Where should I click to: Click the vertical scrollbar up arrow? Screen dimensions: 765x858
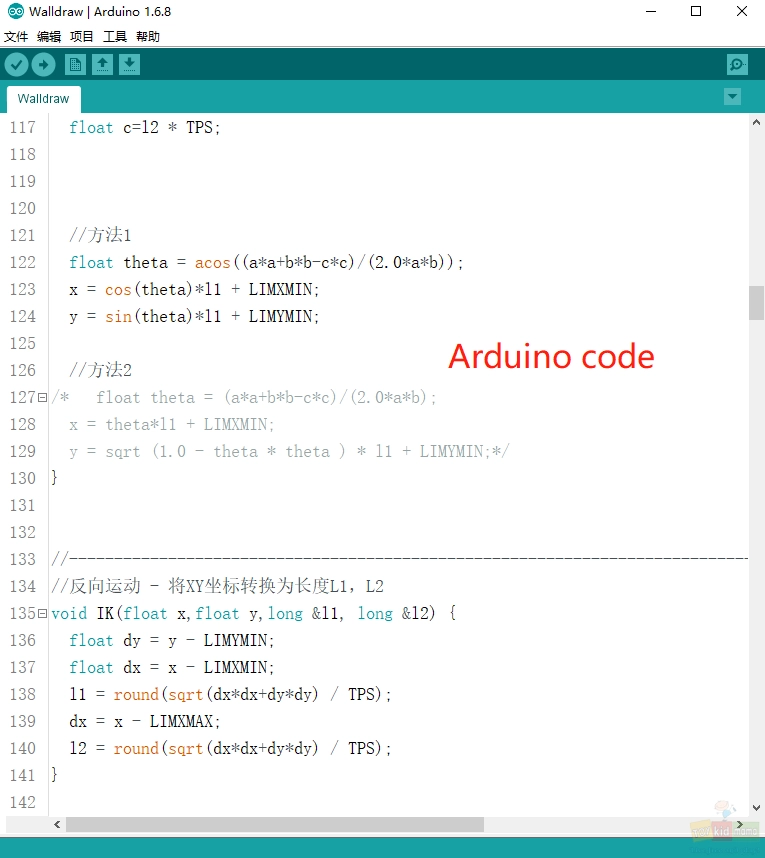pos(756,123)
